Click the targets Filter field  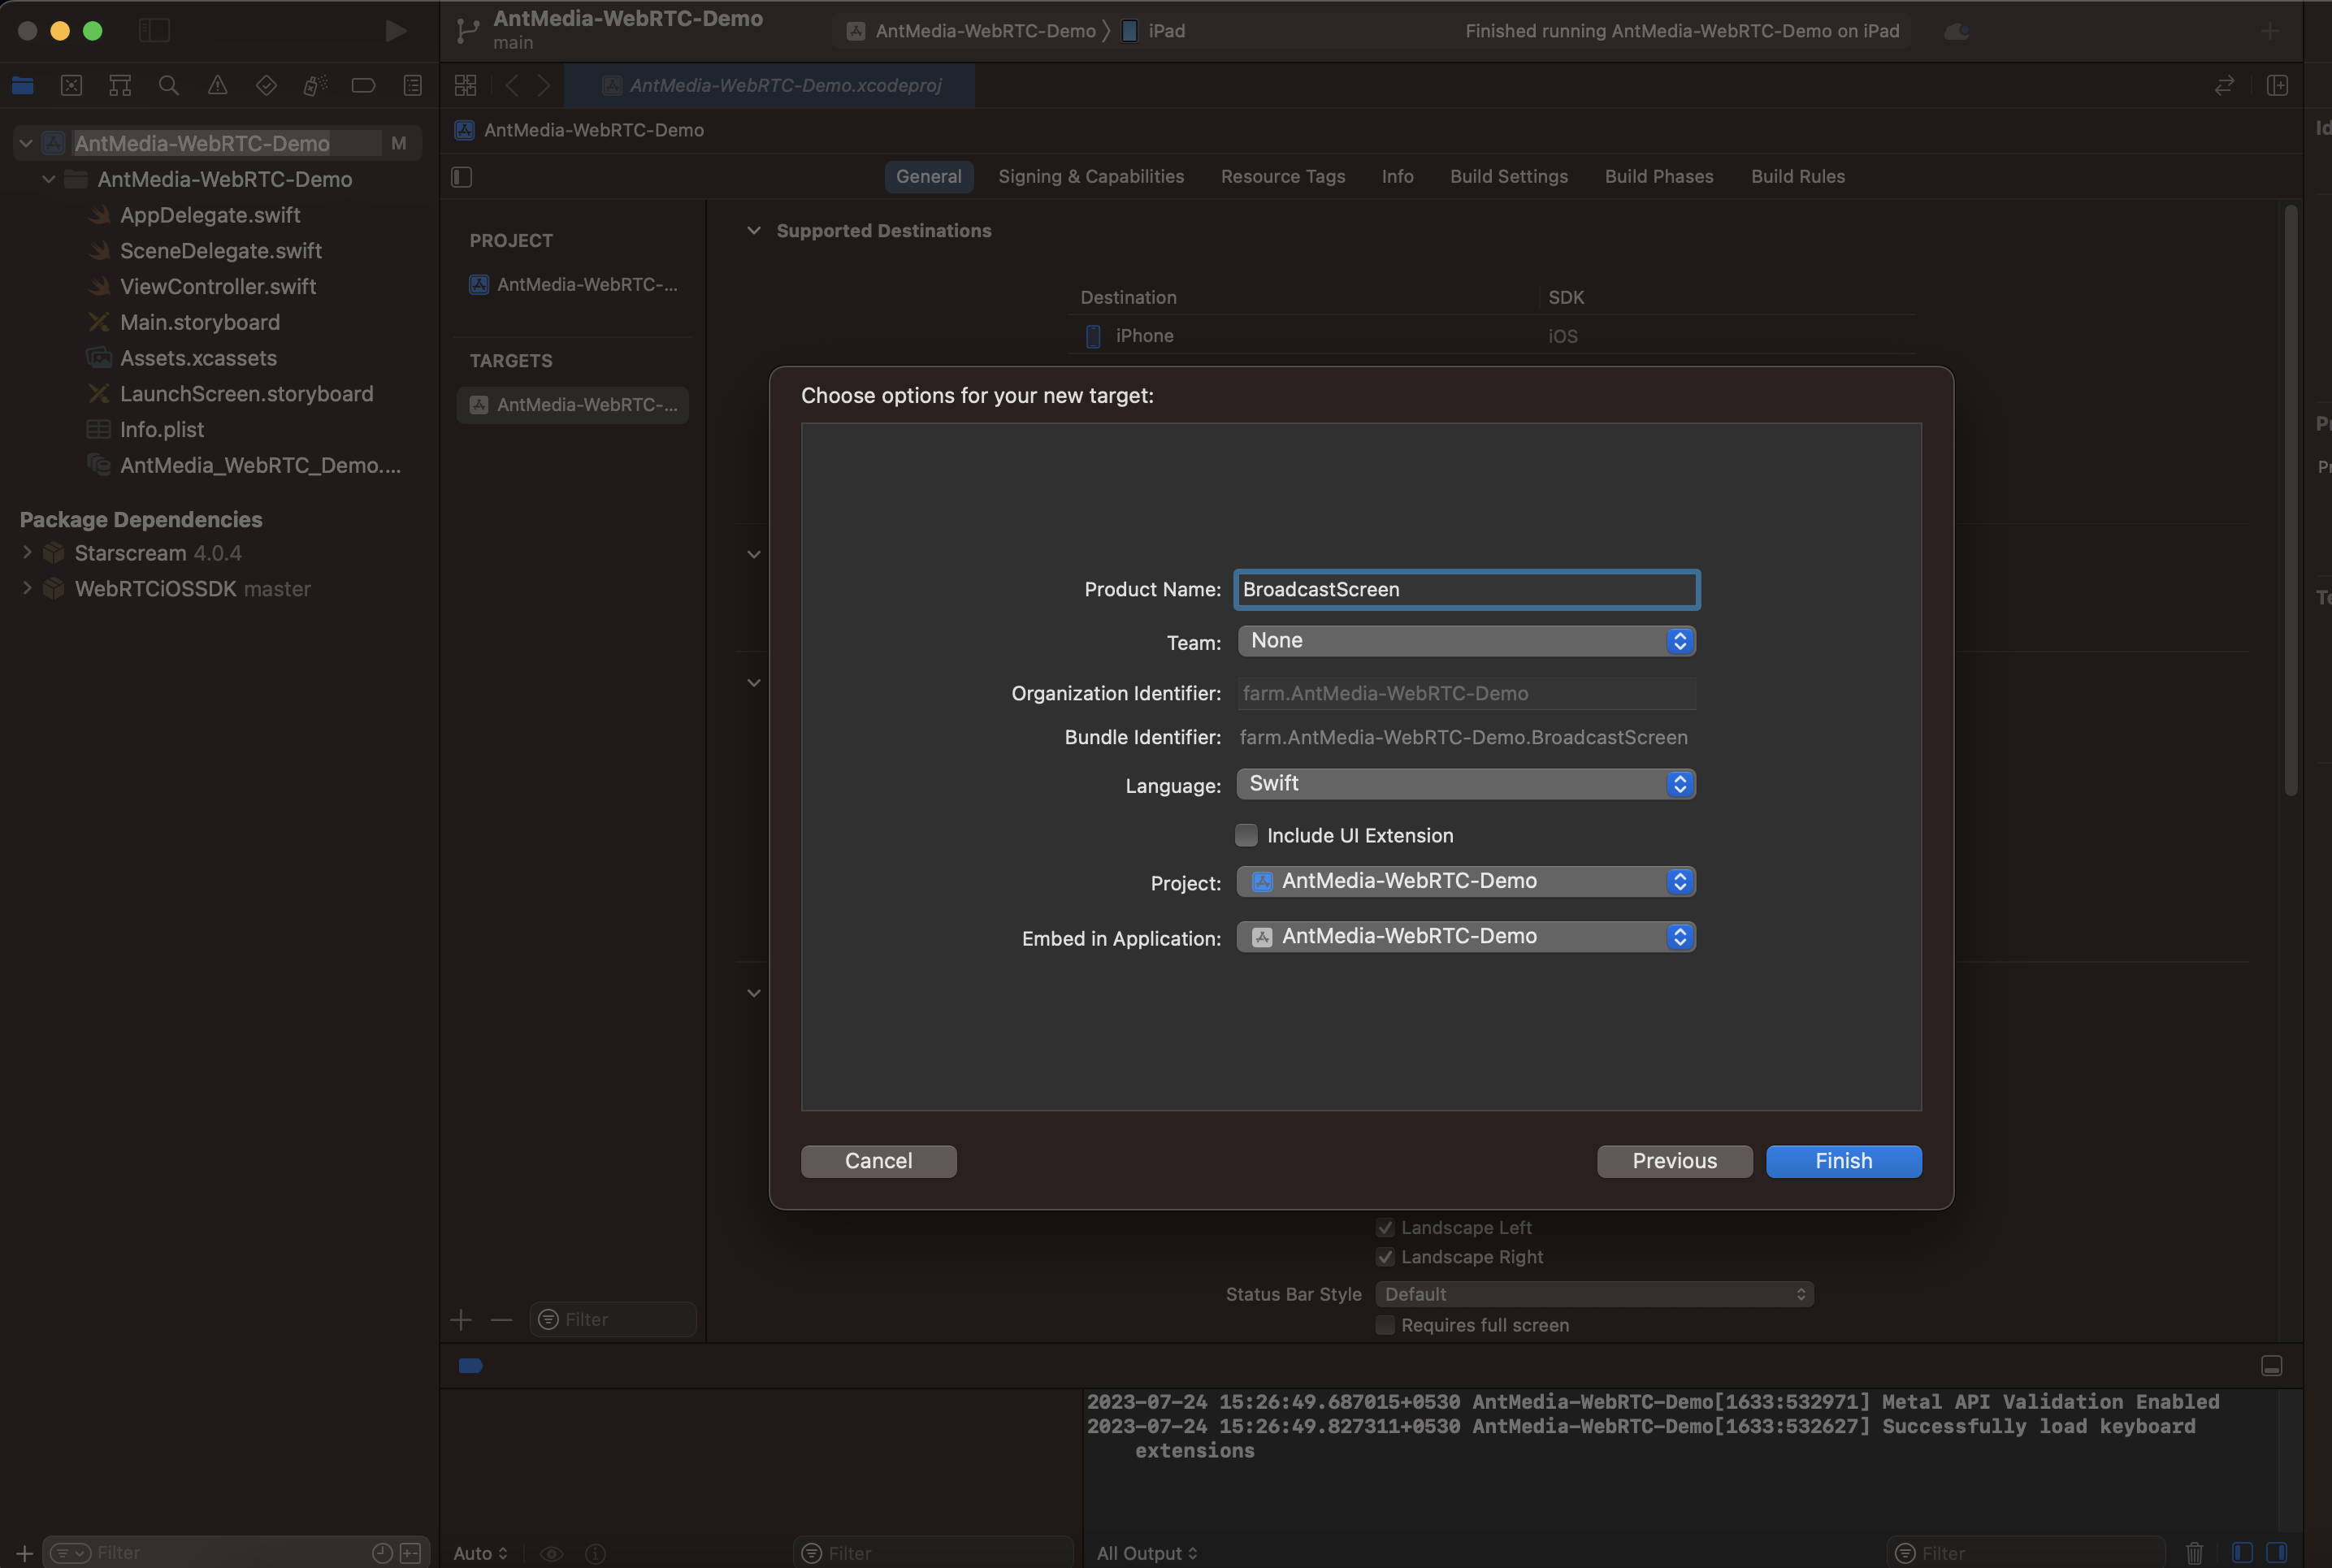point(613,1320)
